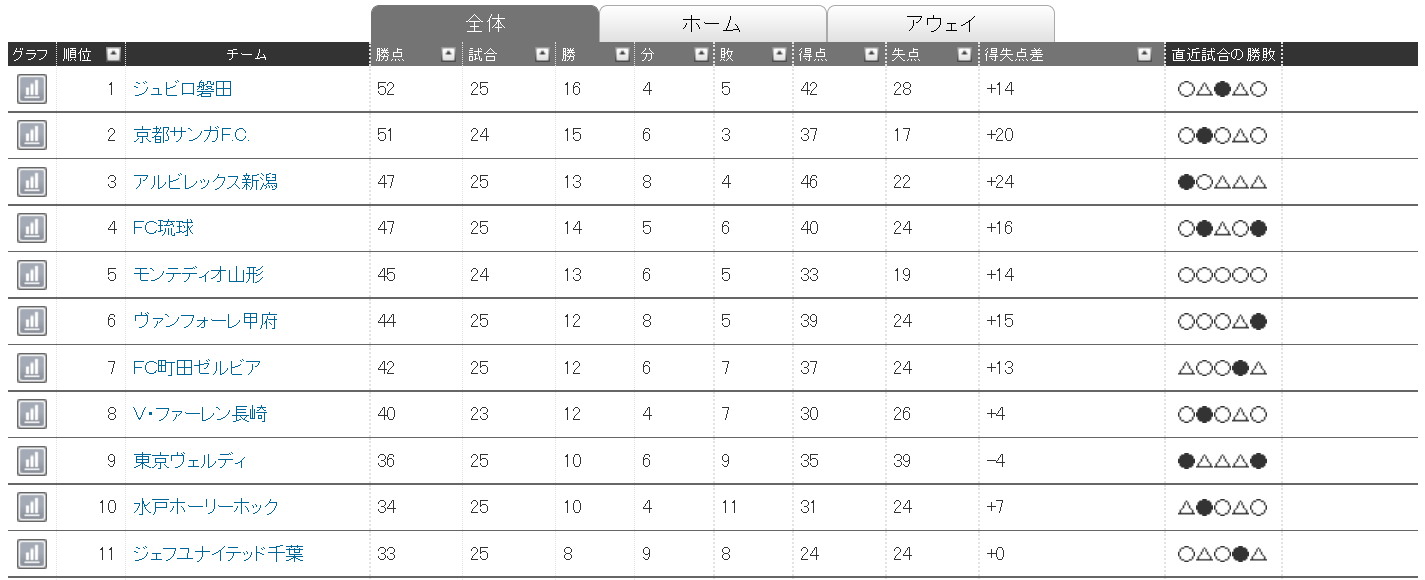The width and height of the screenshot is (1425, 580).
Task: View graph for ヴァンフォーレ甲府 row
Action: tap(32, 321)
